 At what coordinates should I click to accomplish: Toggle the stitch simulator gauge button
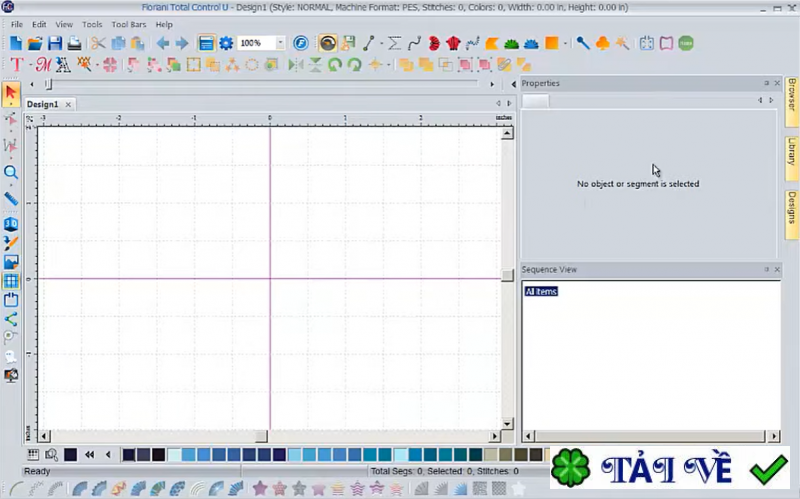point(328,43)
